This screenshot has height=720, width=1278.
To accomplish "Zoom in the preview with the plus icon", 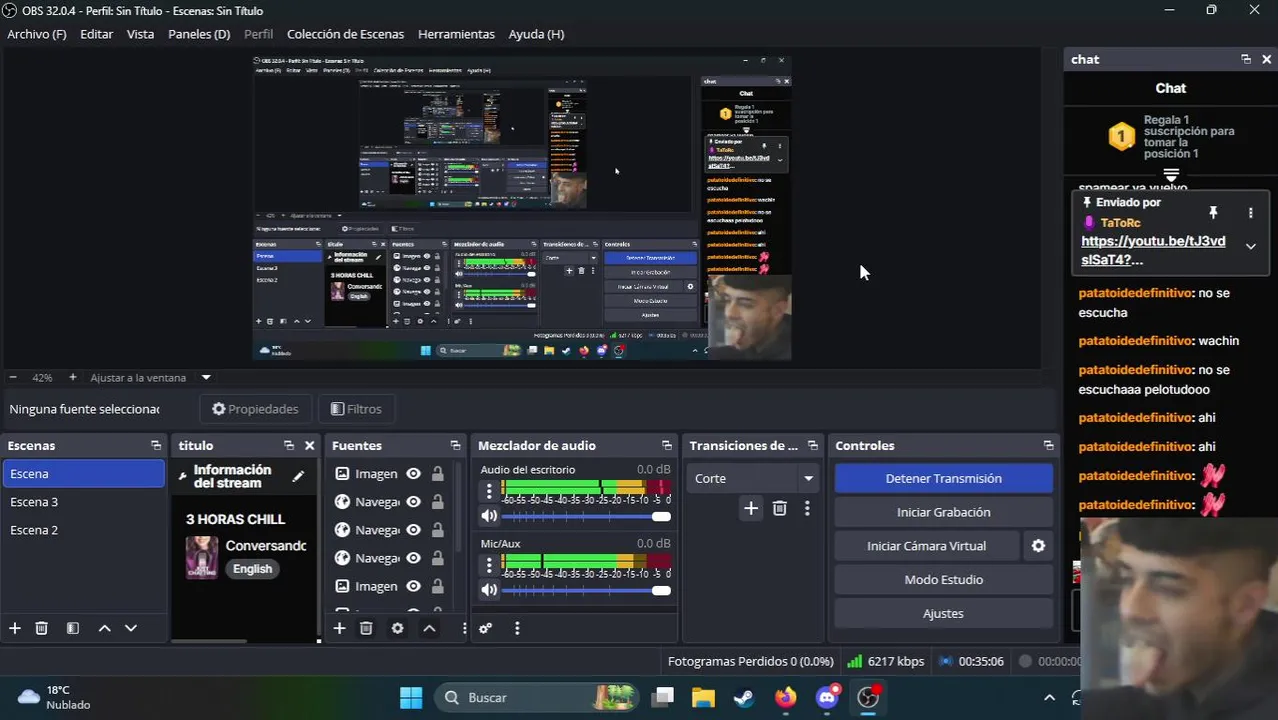I will (x=72, y=377).
